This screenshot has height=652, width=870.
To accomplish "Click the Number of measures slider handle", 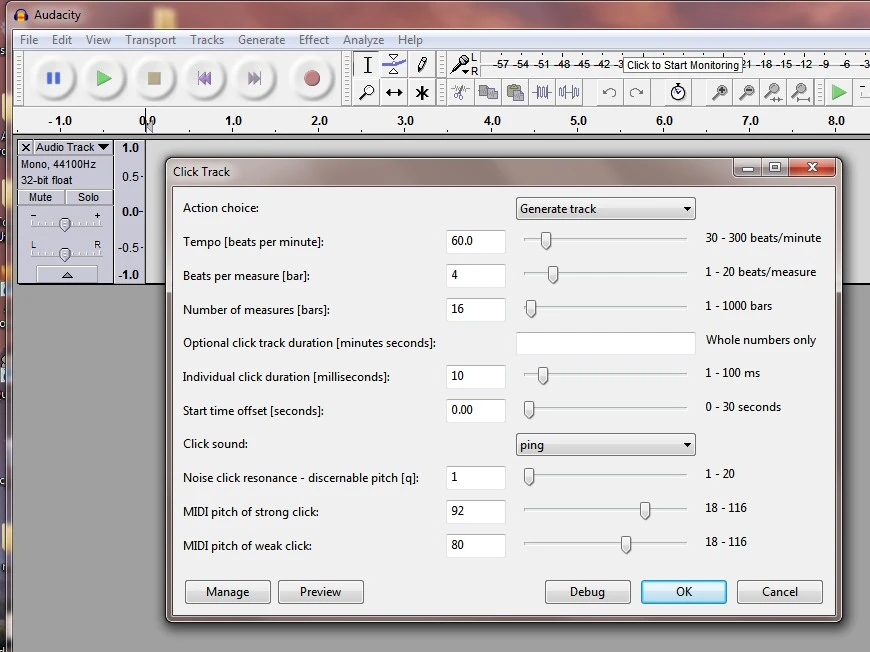I will pos(531,309).
